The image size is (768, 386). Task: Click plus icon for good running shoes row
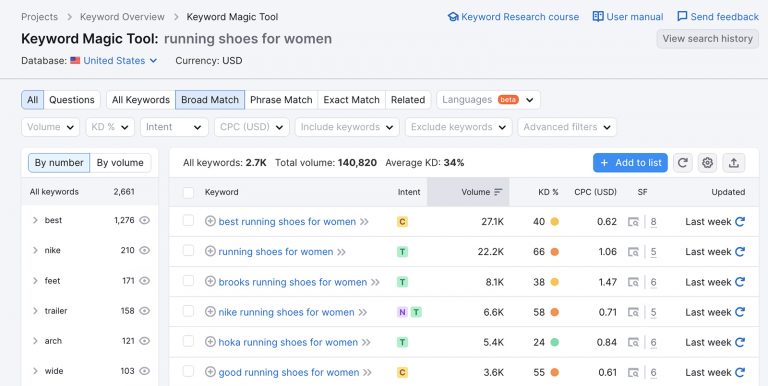210,372
